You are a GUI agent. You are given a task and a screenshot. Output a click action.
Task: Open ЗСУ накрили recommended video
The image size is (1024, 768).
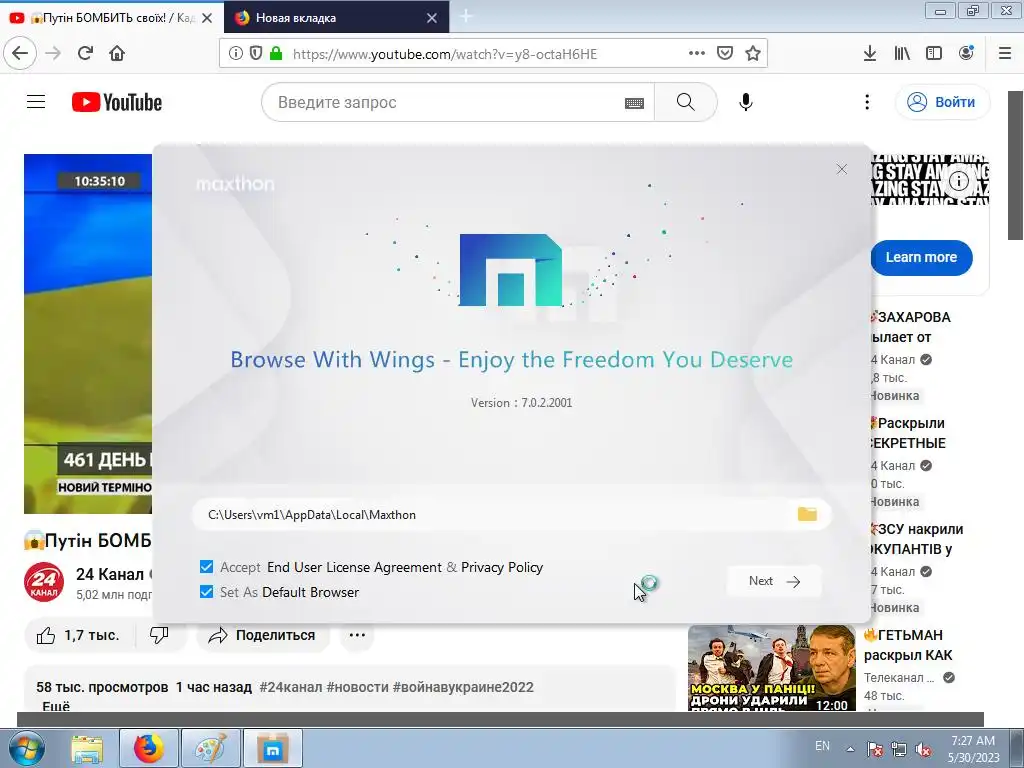click(918, 539)
